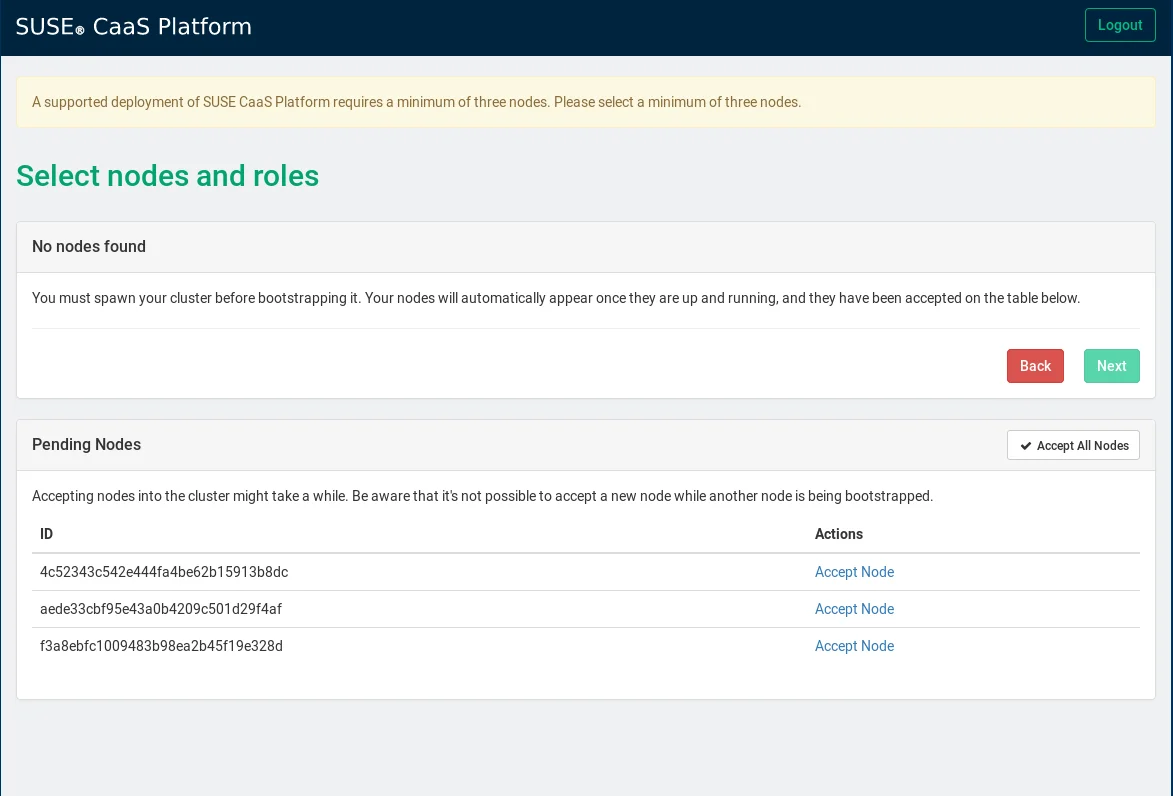Select node ID f3a8ebfc1009483b98ea2b45f19e328d
The height and width of the screenshot is (796, 1173).
(x=161, y=646)
